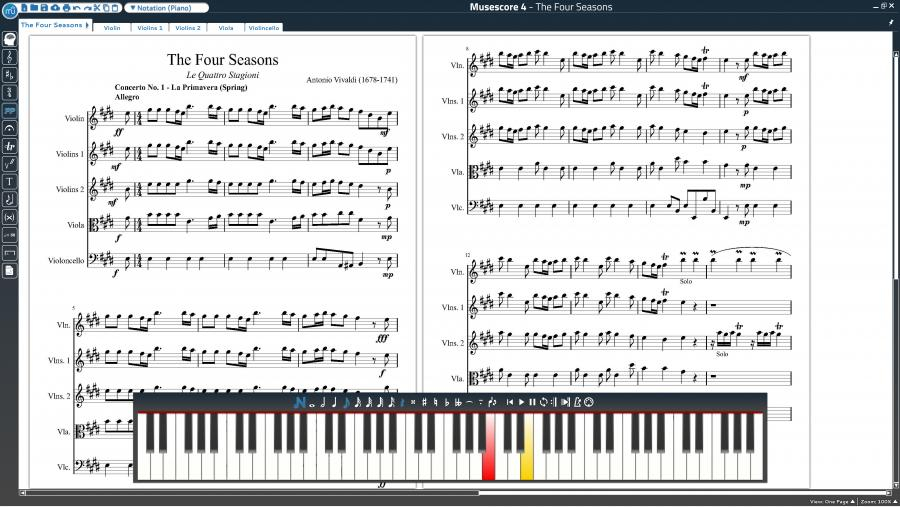This screenshot has width=900, height=507.
Task: Select the highlighted eighth note duration
Action: (346, 402)
